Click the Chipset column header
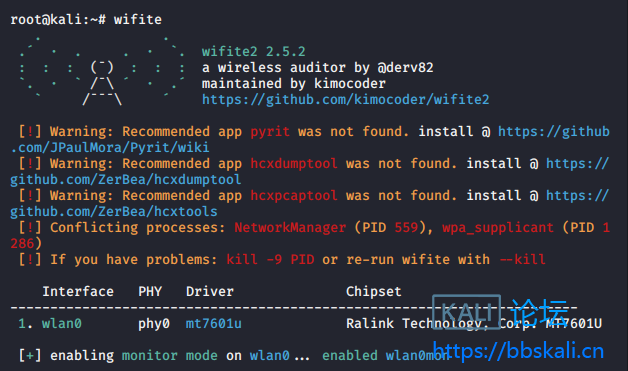The height and width of the screenshot is (371, 628). 373,291
